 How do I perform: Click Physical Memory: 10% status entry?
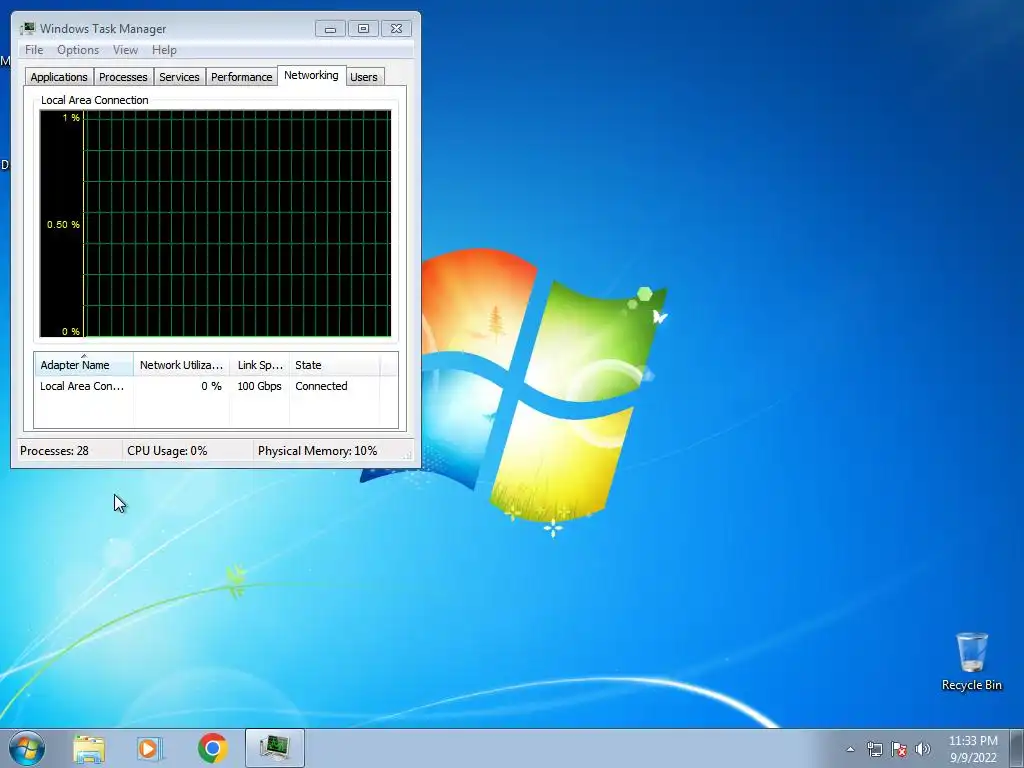317,451
